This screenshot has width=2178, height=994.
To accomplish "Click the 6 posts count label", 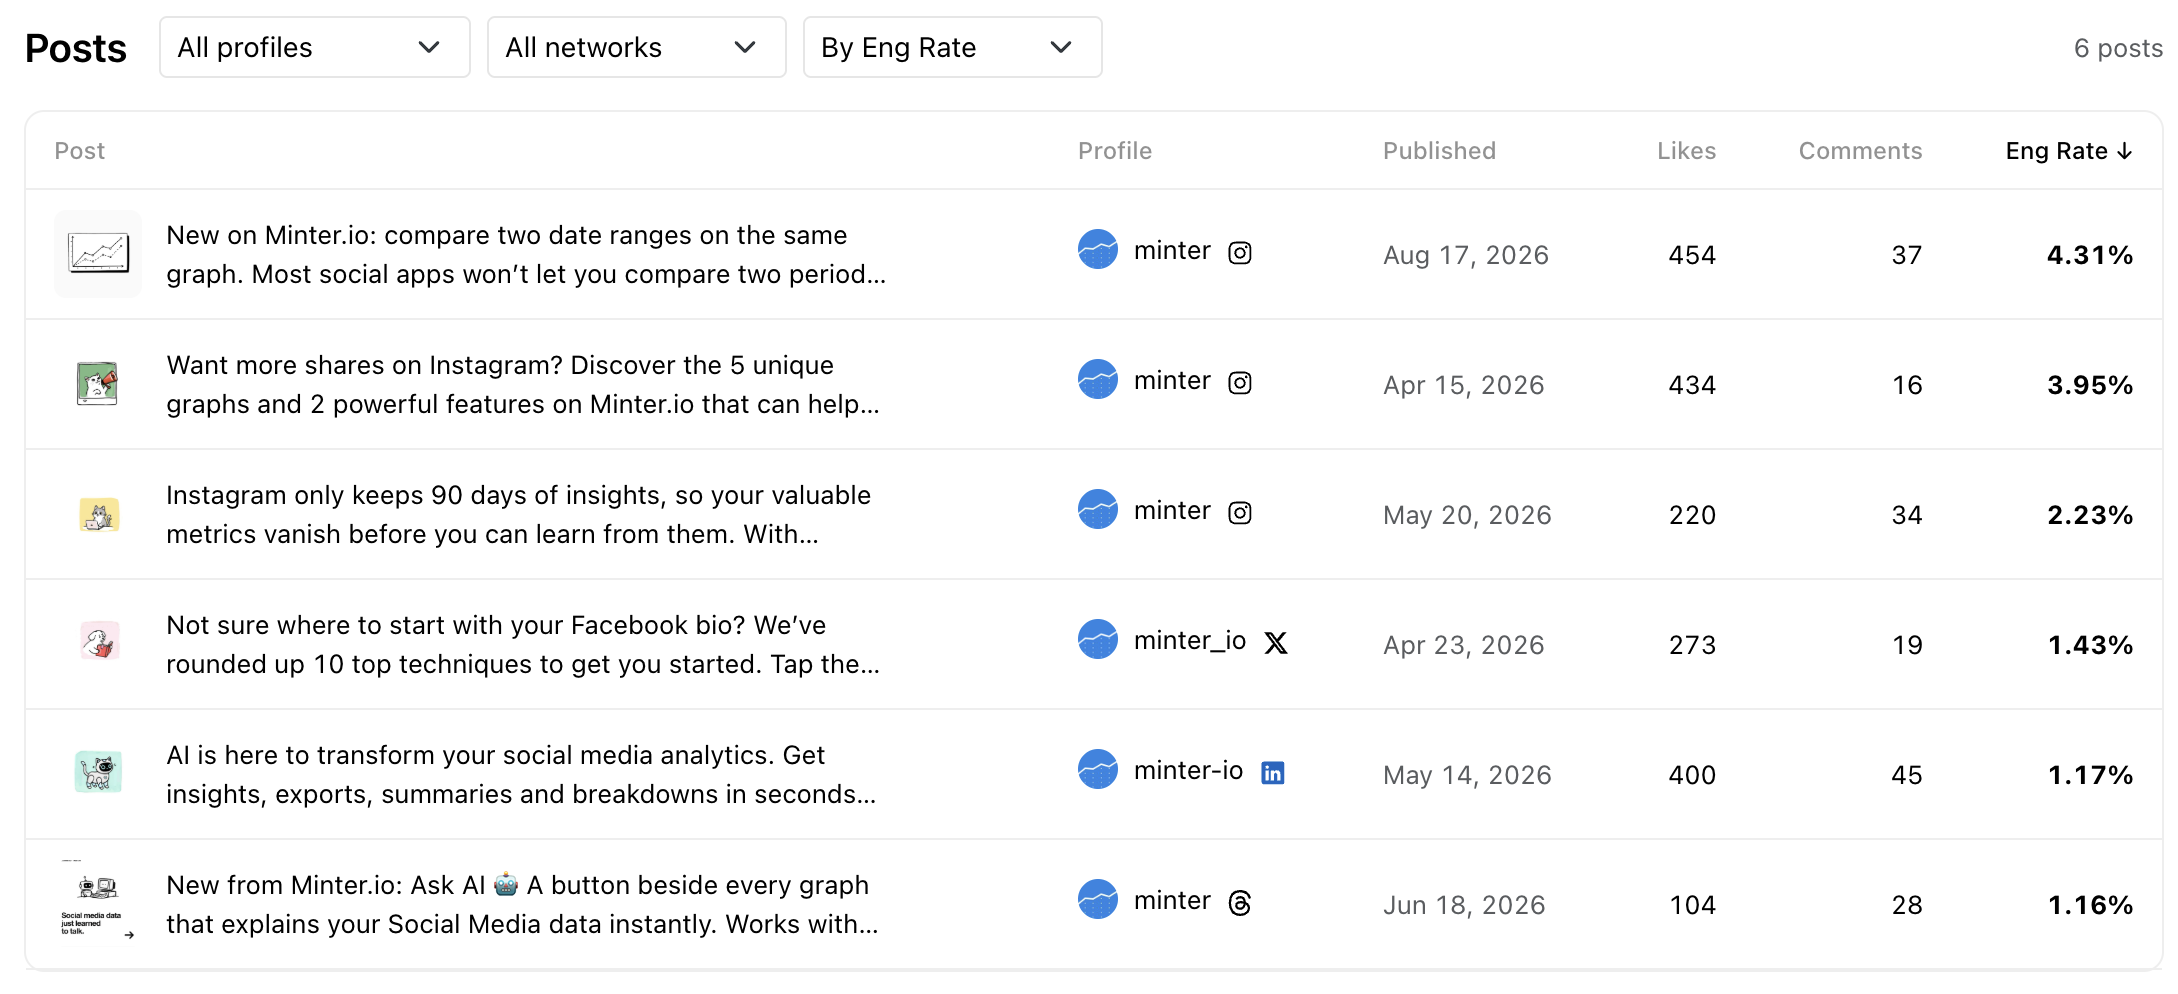I will 2118,48.
